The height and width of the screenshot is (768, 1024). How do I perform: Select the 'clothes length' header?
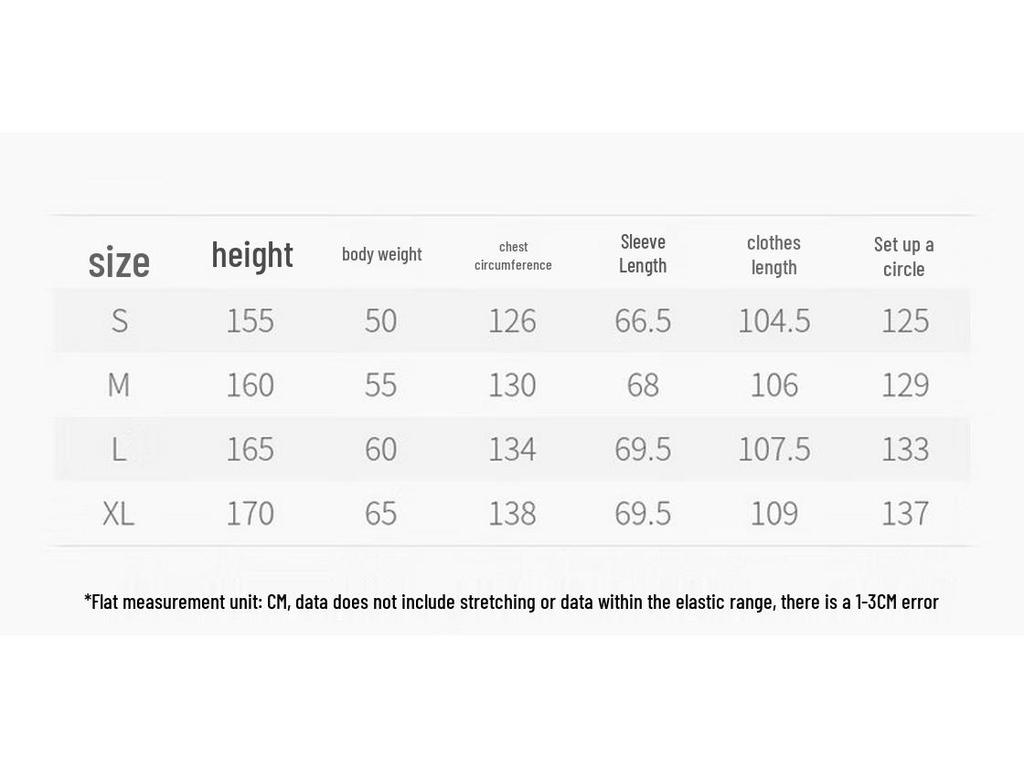point(774,255)
